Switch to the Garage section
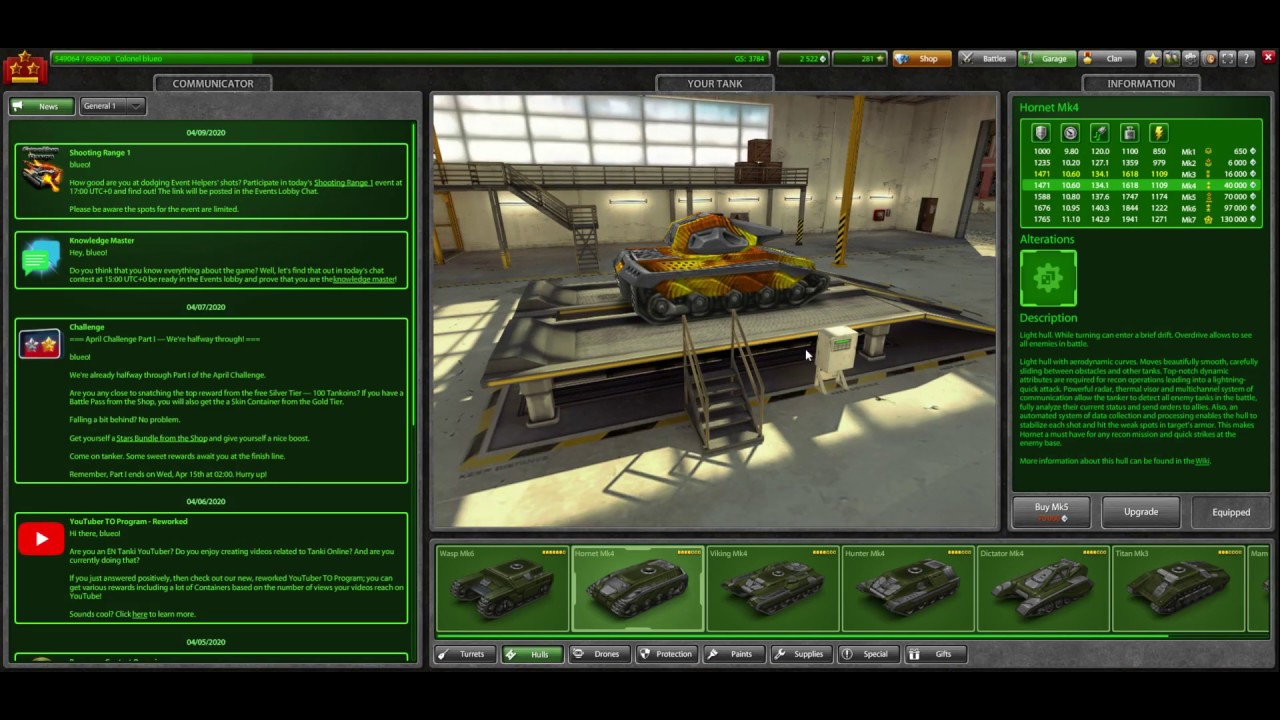Screen dimensions: 1280x720 [x=1045, y=59]
